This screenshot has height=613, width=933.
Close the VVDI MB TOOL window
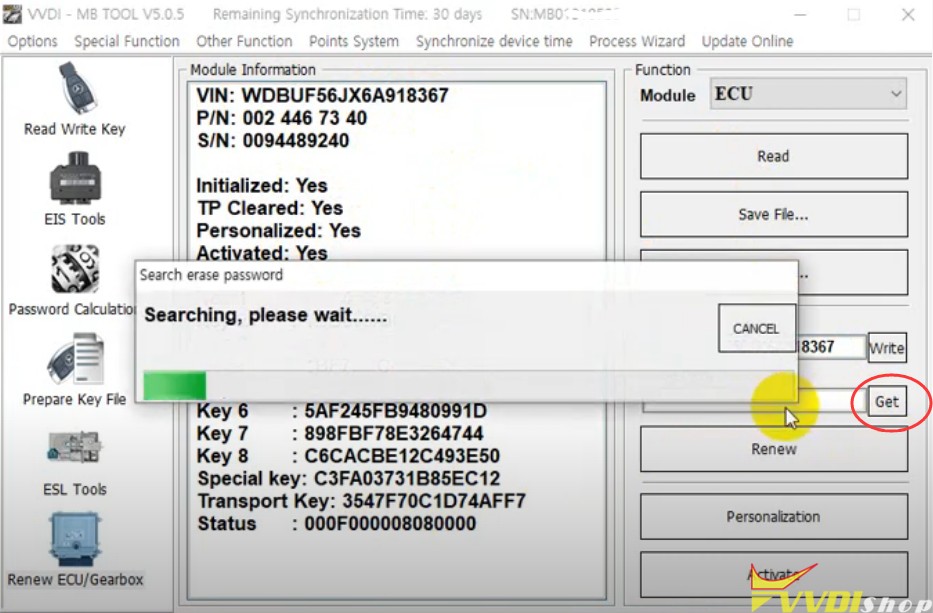908,14
